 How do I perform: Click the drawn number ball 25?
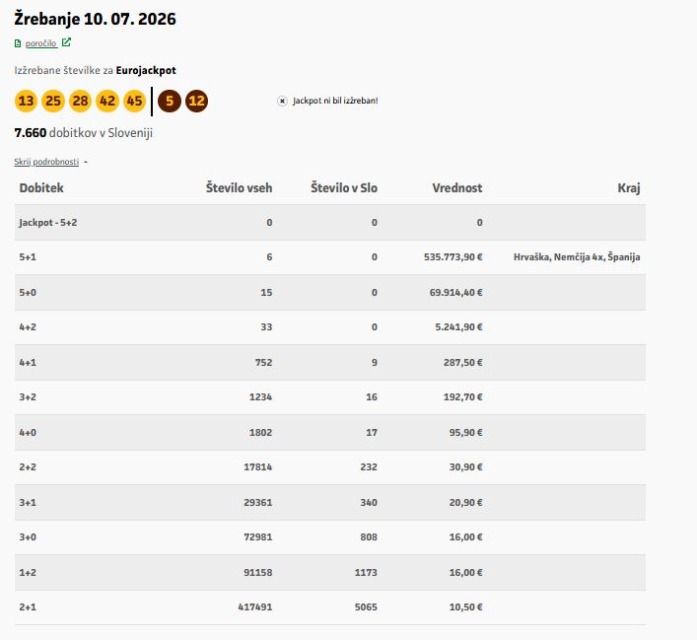click(53, 101)
